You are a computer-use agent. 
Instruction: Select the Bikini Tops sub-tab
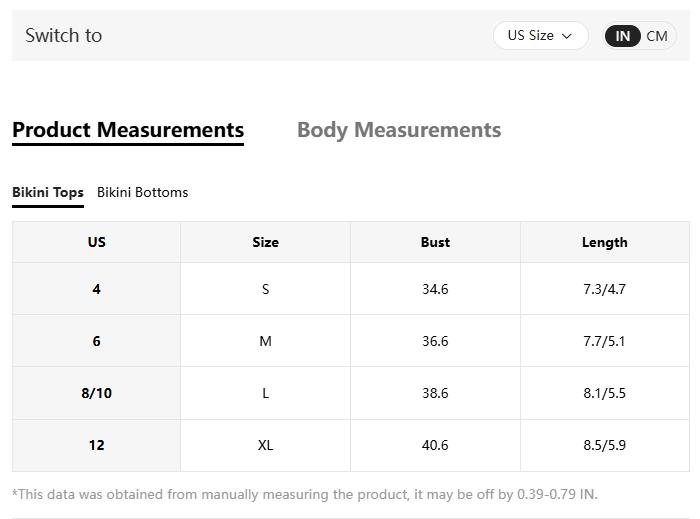[48, 192]
